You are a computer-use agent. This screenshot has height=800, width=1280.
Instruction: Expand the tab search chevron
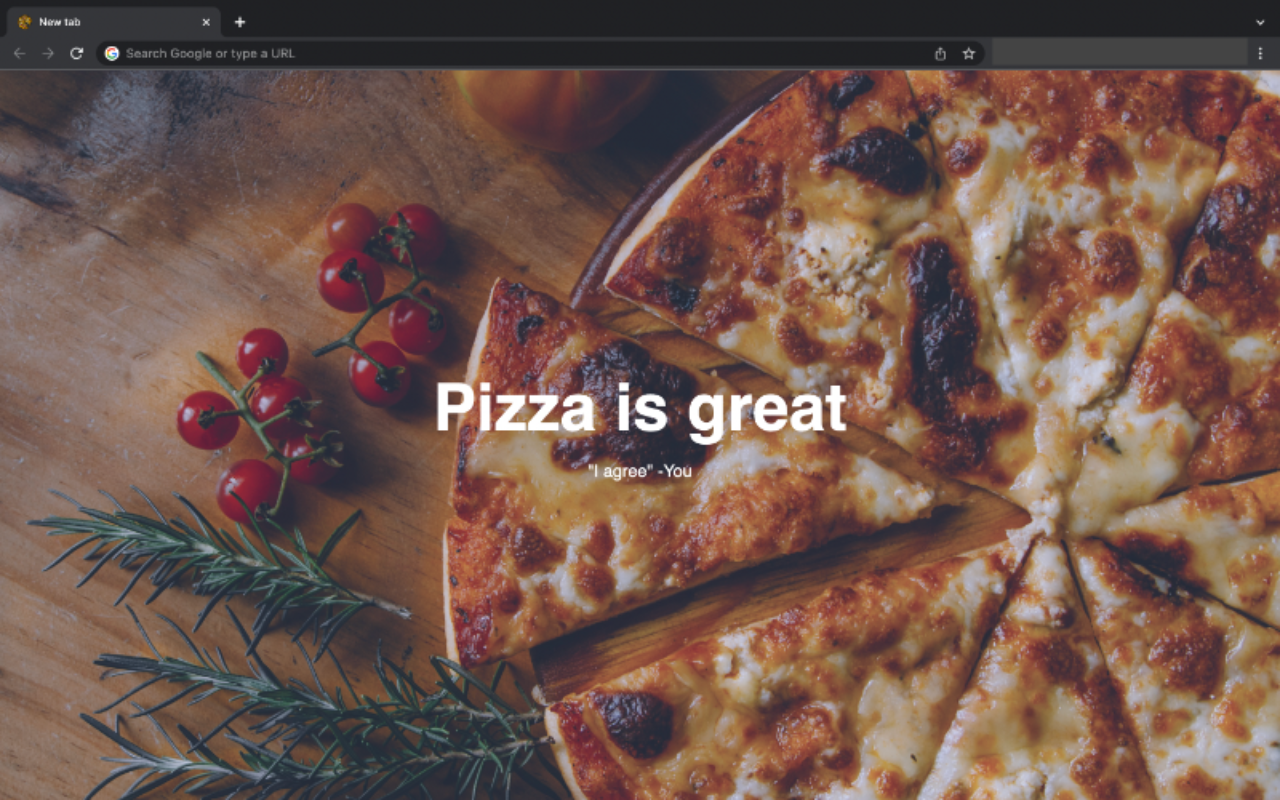pos(1260,22)
